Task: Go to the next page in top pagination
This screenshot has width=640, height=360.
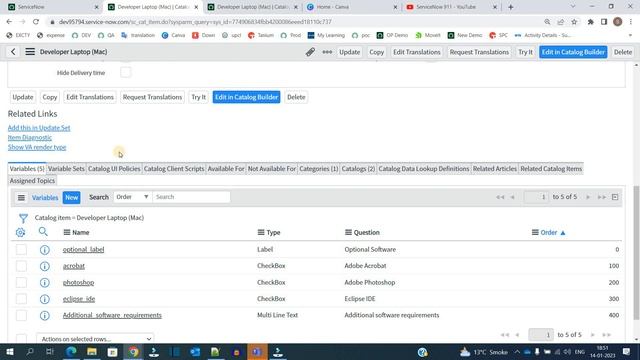Action: (x=588, y=197)
